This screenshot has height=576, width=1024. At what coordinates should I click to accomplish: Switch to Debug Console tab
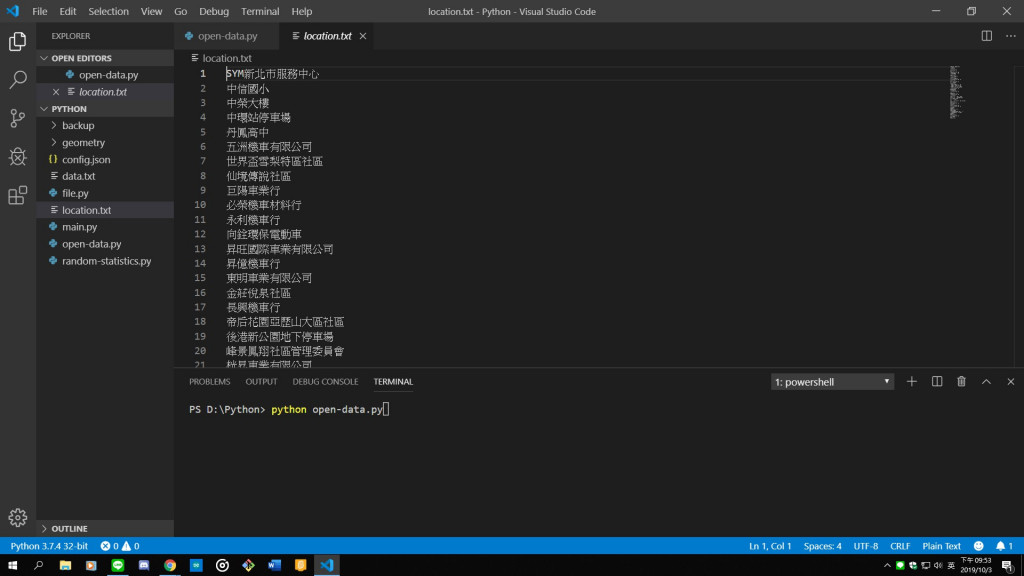[x=325, y=381]
